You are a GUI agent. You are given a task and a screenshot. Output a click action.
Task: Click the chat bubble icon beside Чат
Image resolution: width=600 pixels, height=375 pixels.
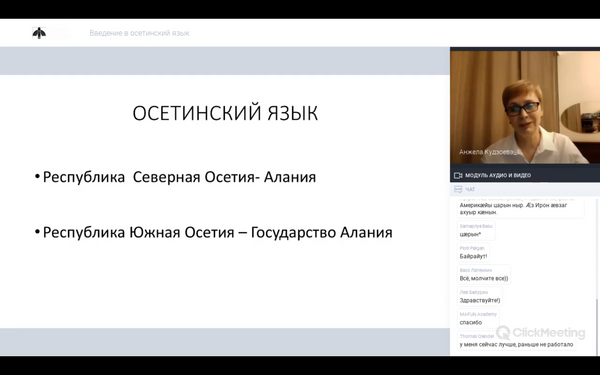(x=458, y=189)
